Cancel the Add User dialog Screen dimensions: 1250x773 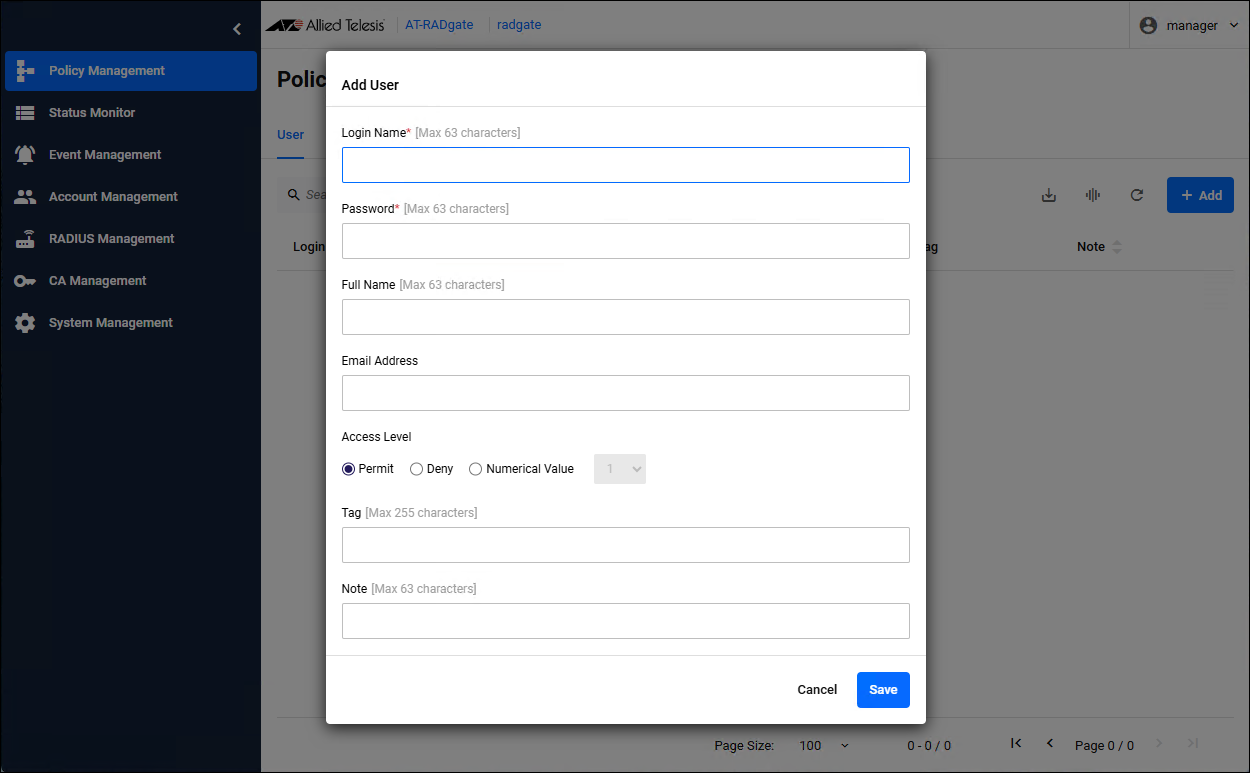(817, 690)
